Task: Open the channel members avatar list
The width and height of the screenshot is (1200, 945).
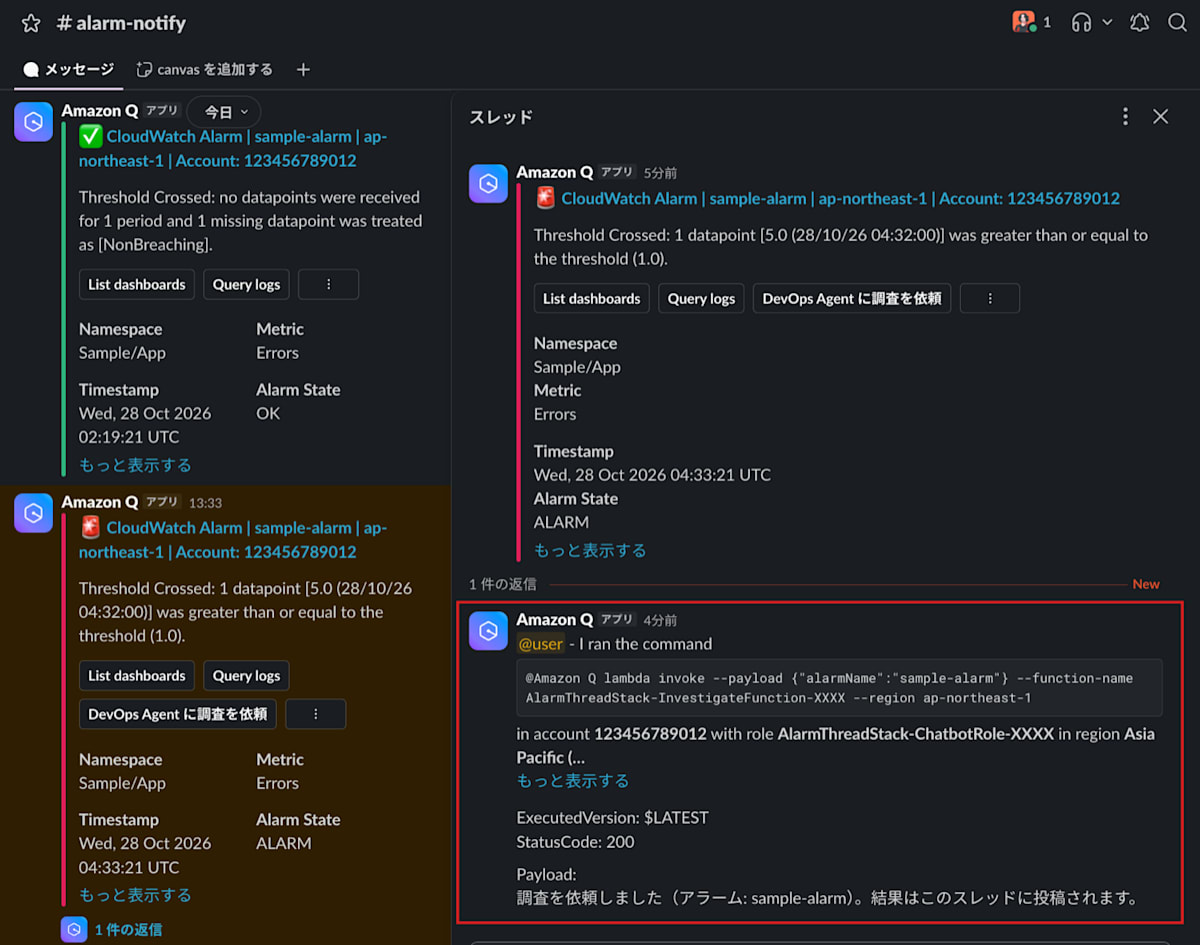Action: click(x=1032, y=22)
